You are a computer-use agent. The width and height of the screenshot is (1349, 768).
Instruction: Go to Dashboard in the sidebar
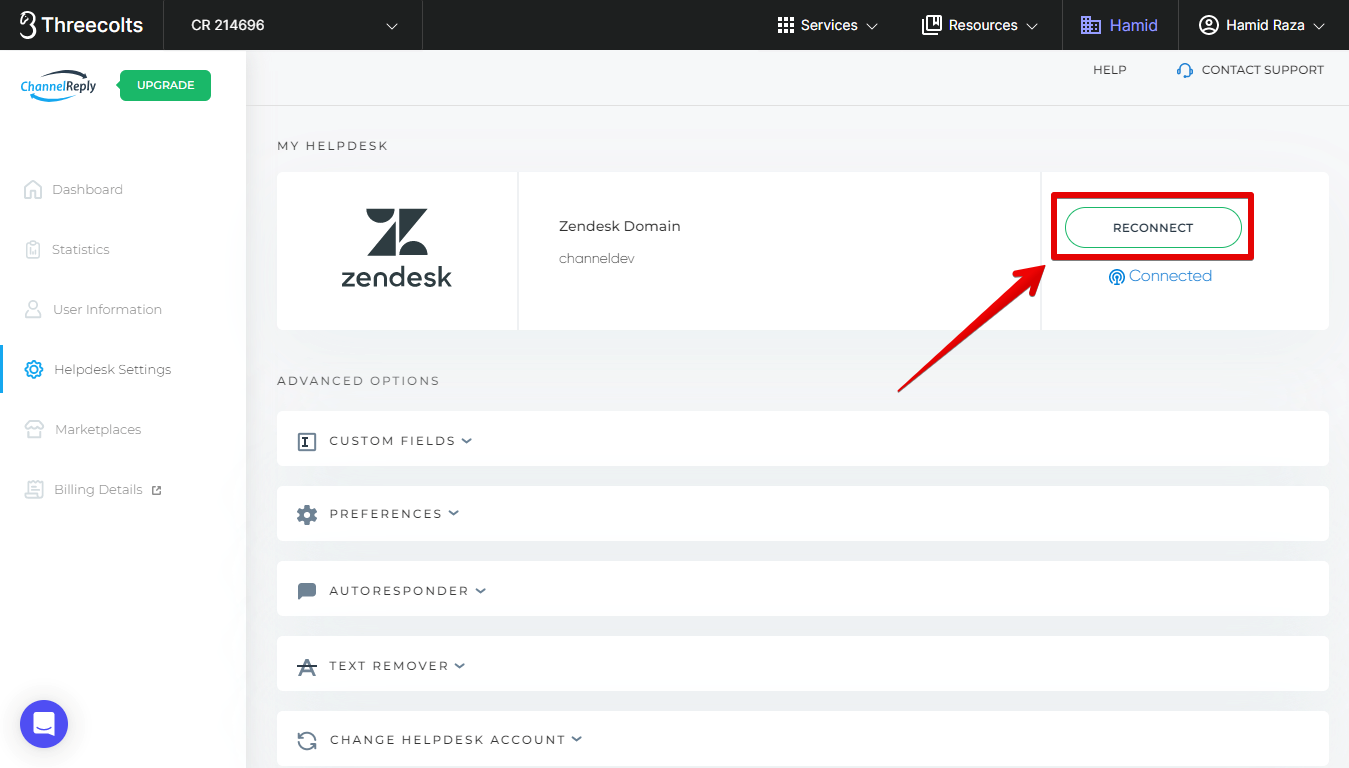(x=87, y=189)
